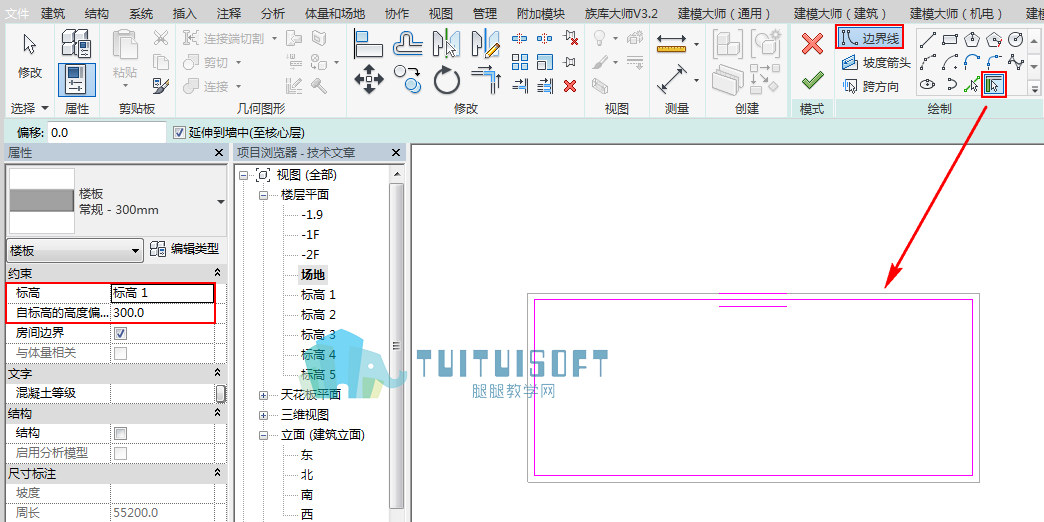
Task: Collapse the 约束 properties section
Action: pyautogui.click(x=217, y=273)
